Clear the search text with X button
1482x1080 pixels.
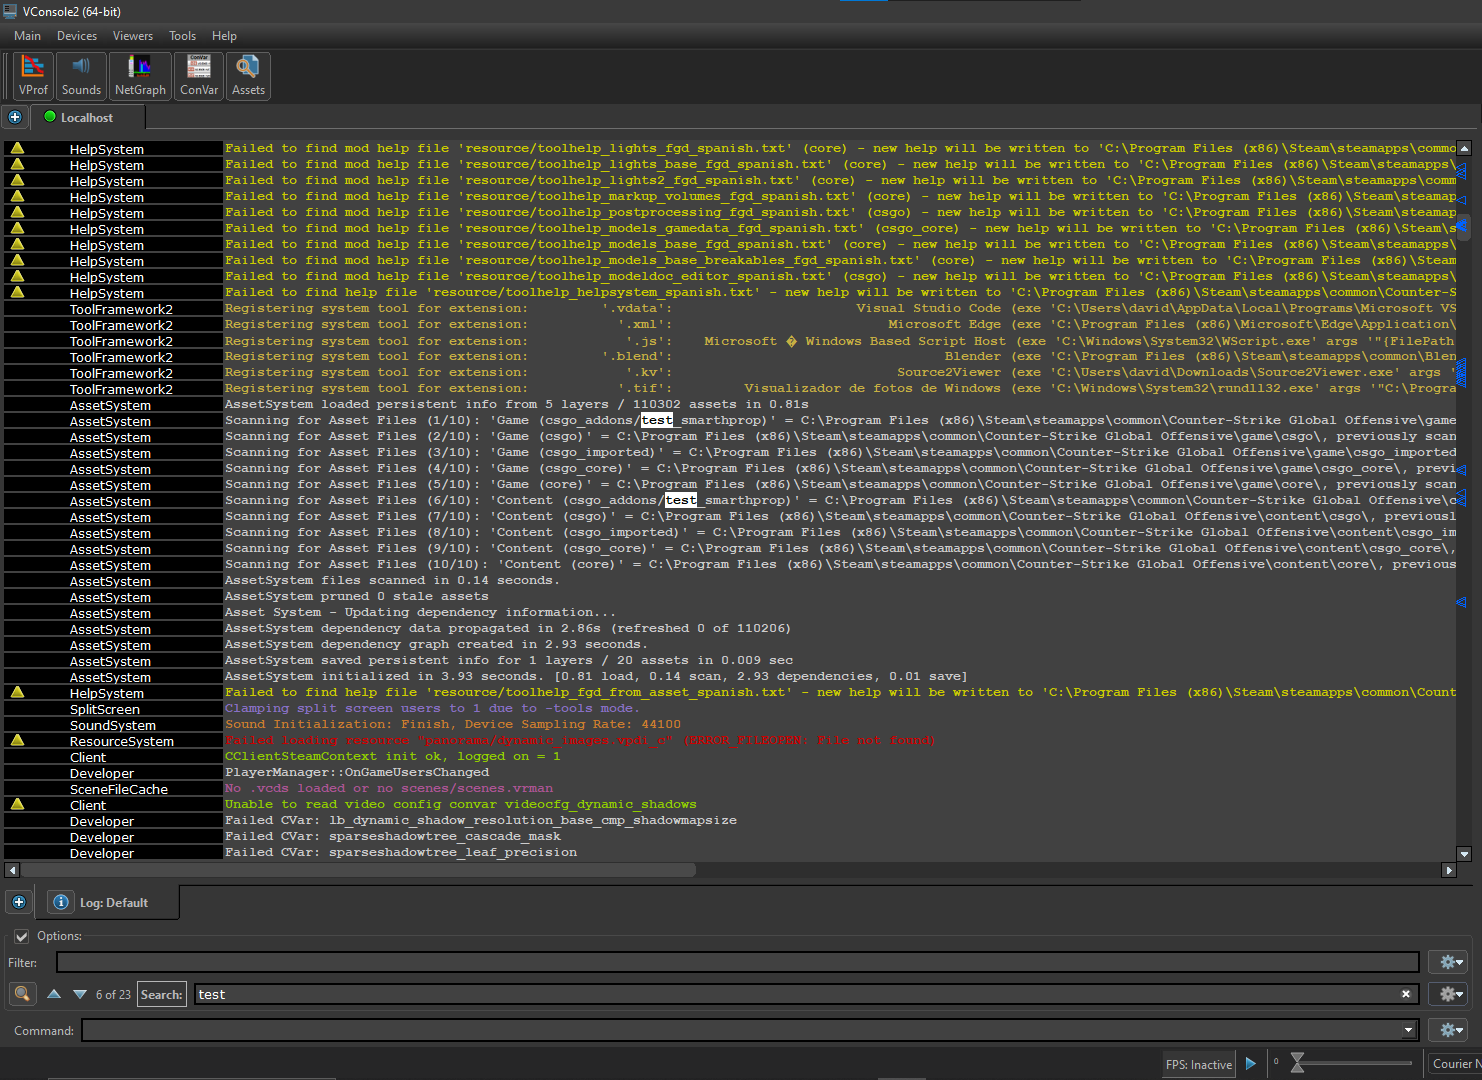(x=1406, y=994)
